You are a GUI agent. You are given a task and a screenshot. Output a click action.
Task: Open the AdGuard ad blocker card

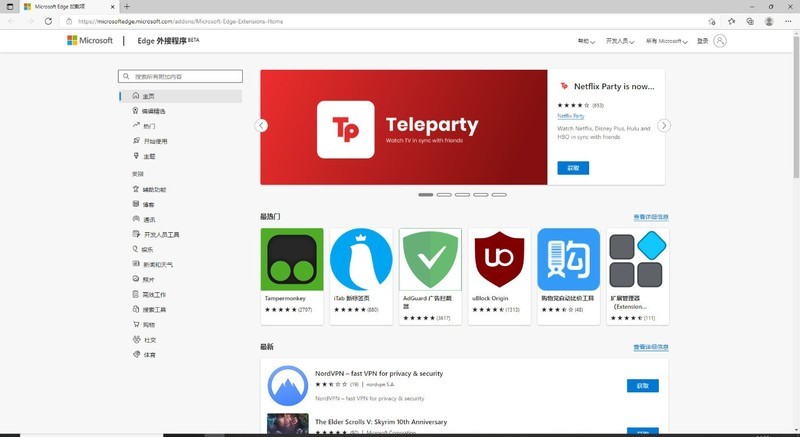[x=430, y=276]
